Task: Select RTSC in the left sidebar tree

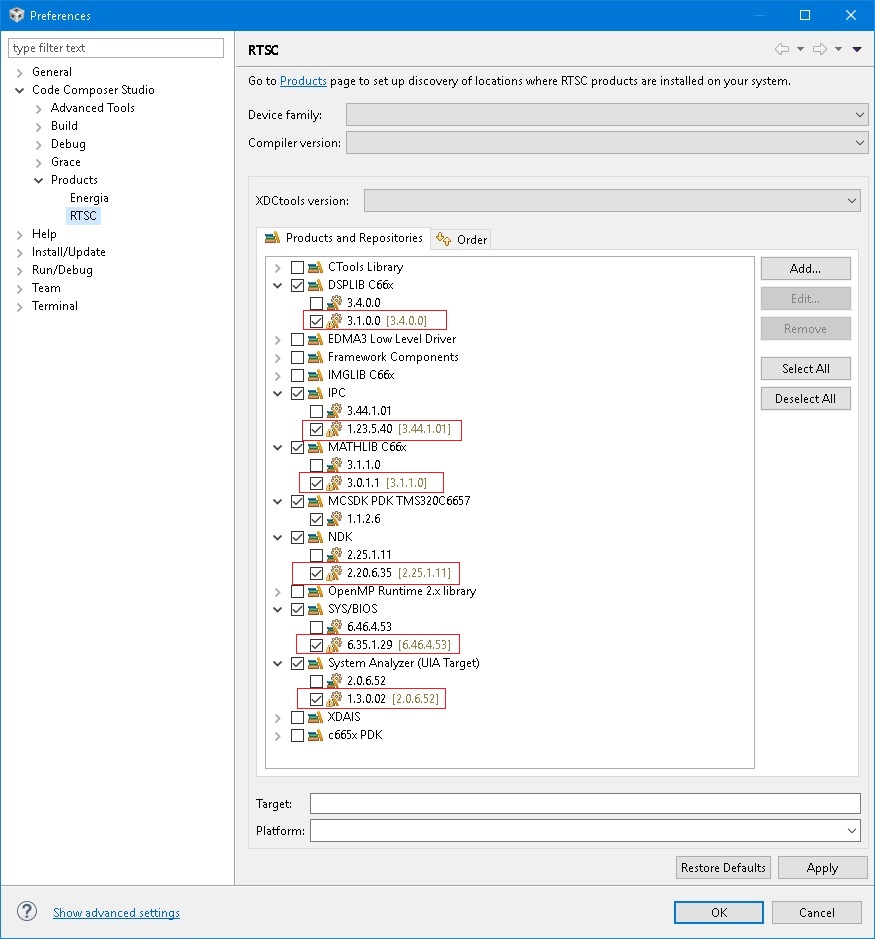Action: tap(83, 215)
